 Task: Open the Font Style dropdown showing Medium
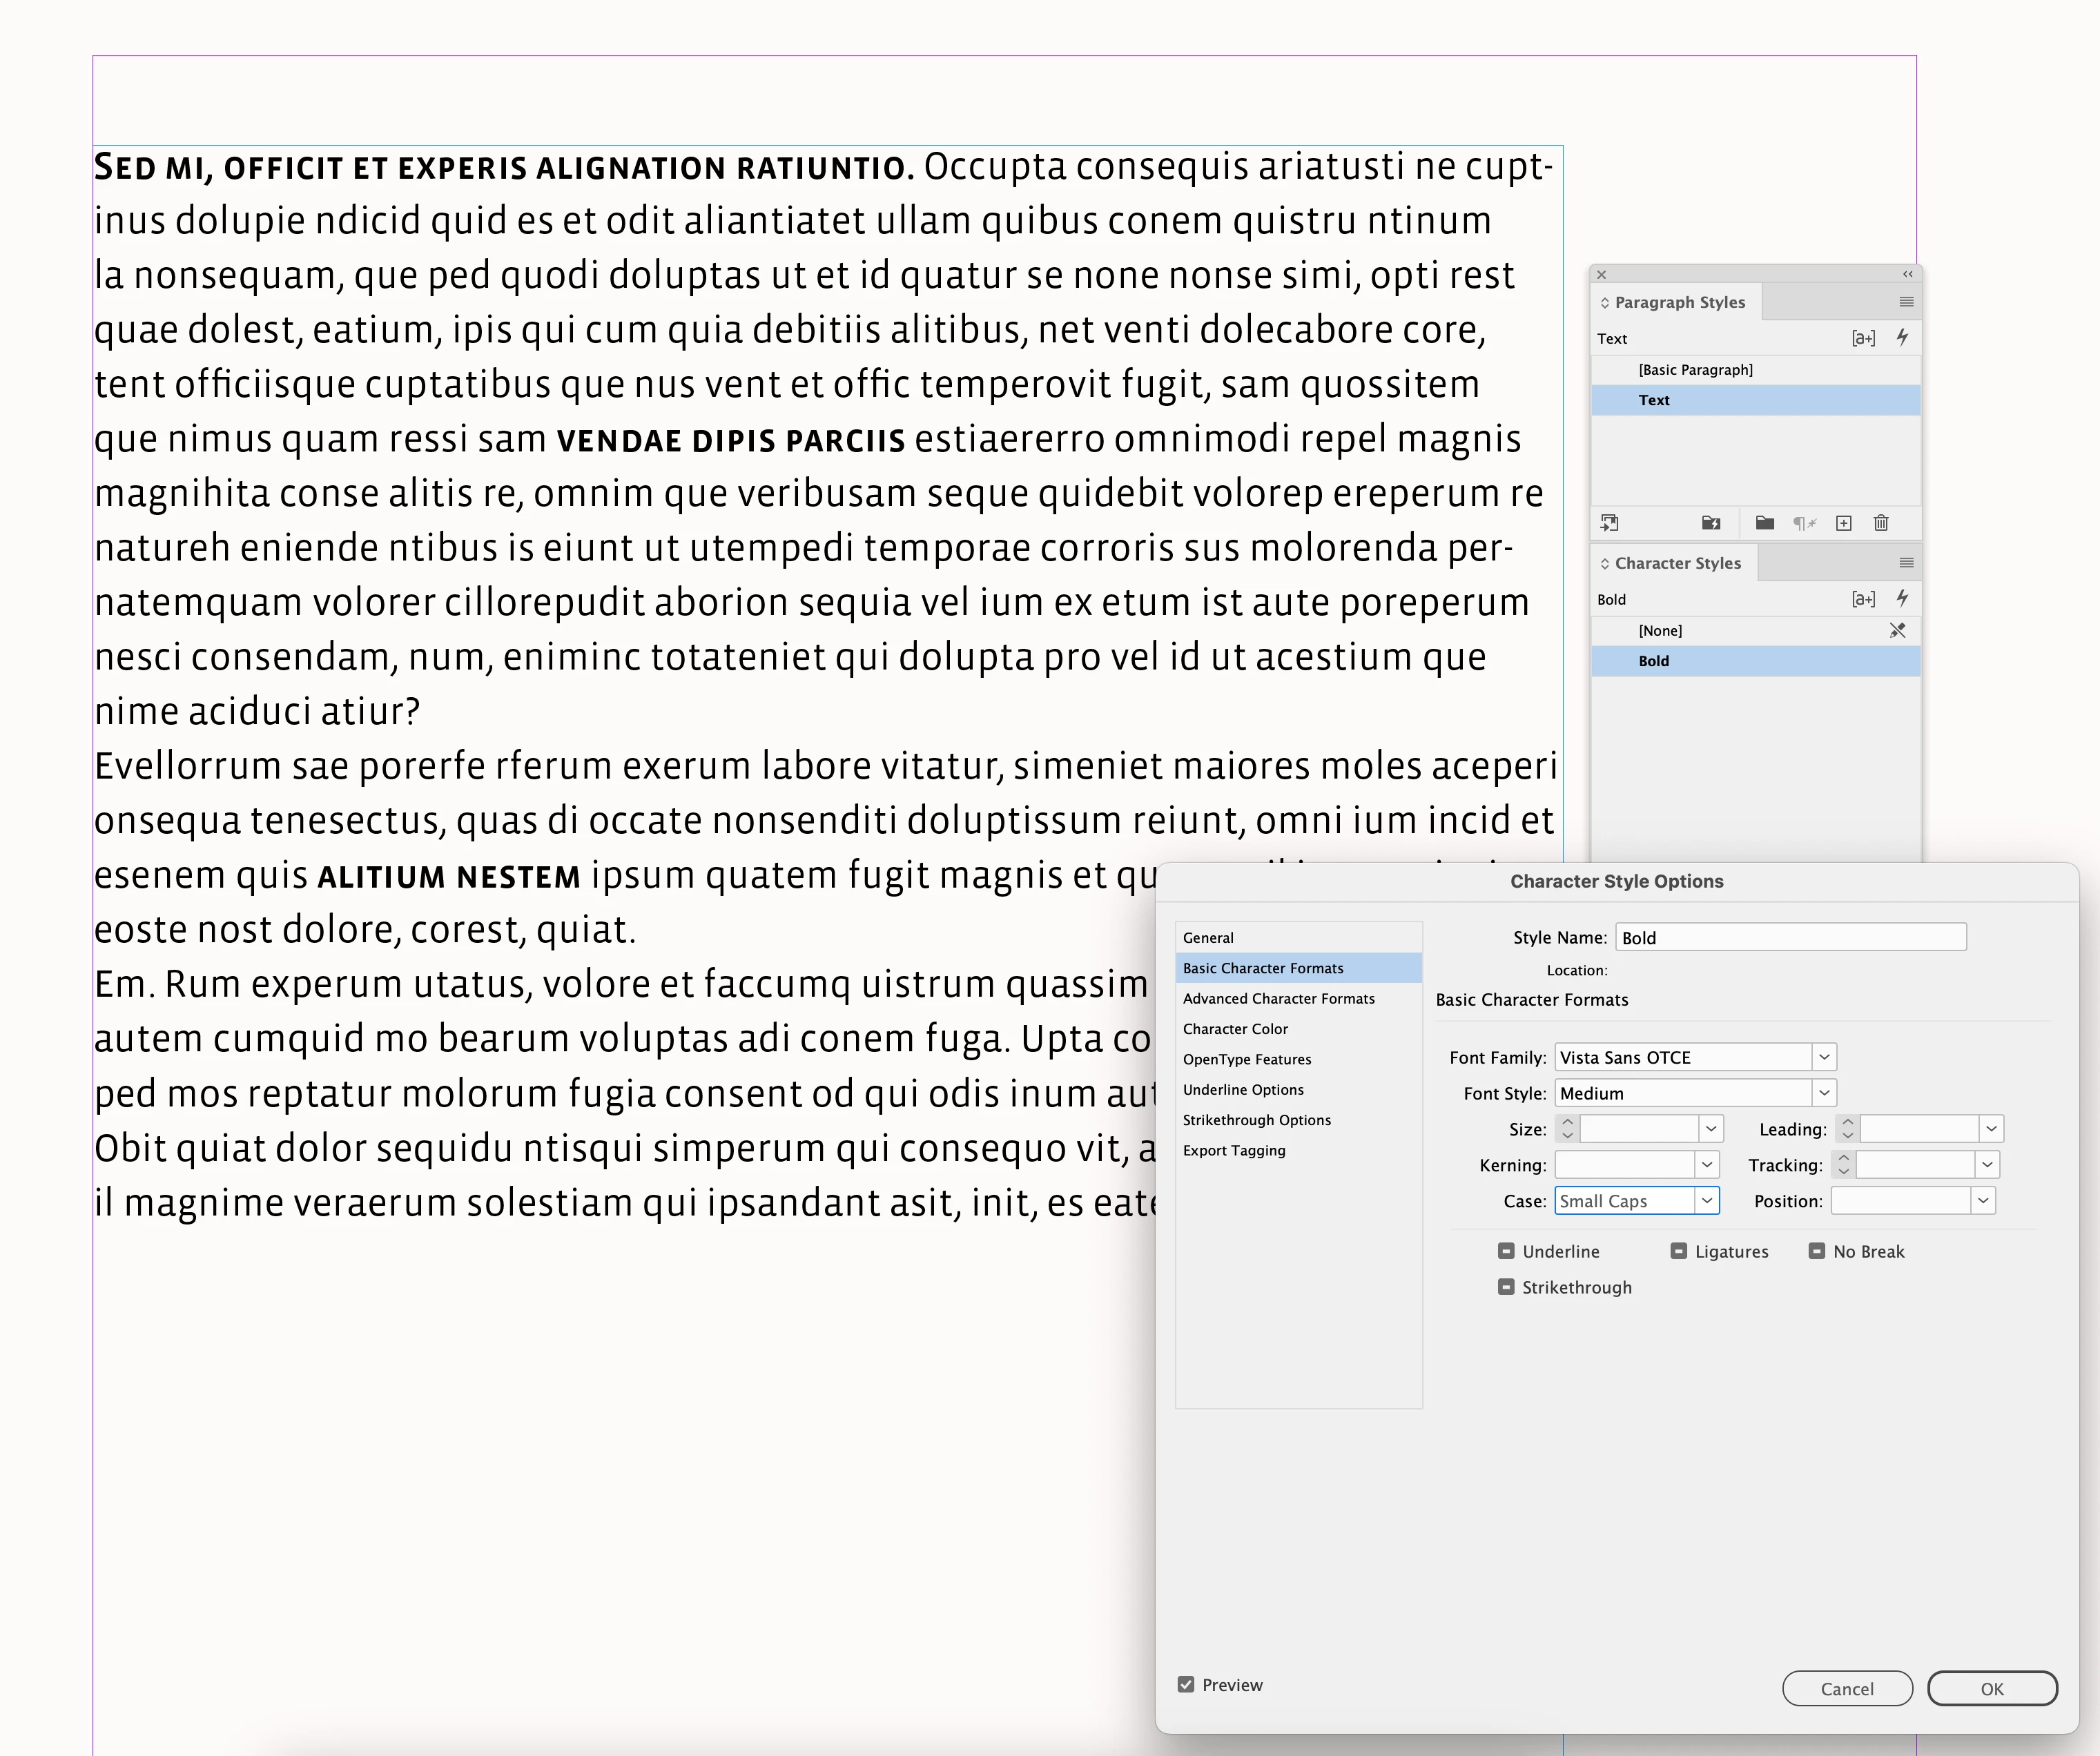[x=1824, y=1093]
